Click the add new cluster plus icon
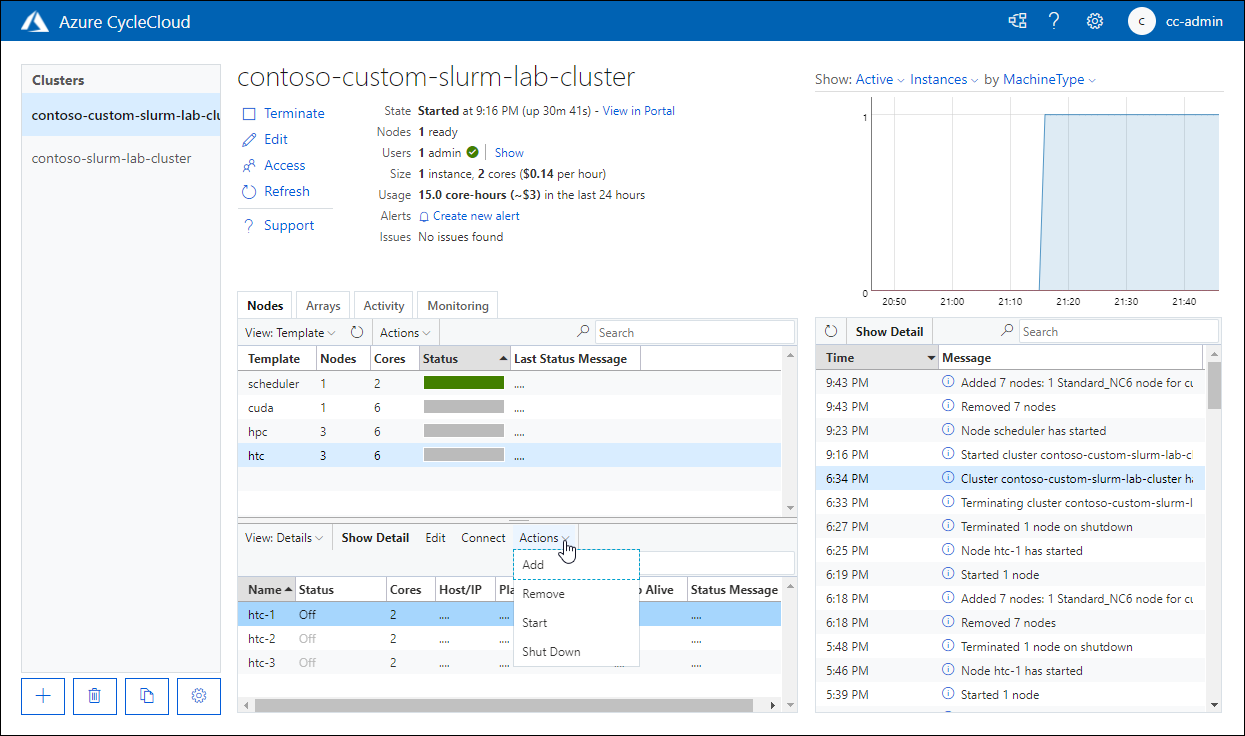Image resolution: width=1245 pixels, height=736 pixels. point(42,696)
